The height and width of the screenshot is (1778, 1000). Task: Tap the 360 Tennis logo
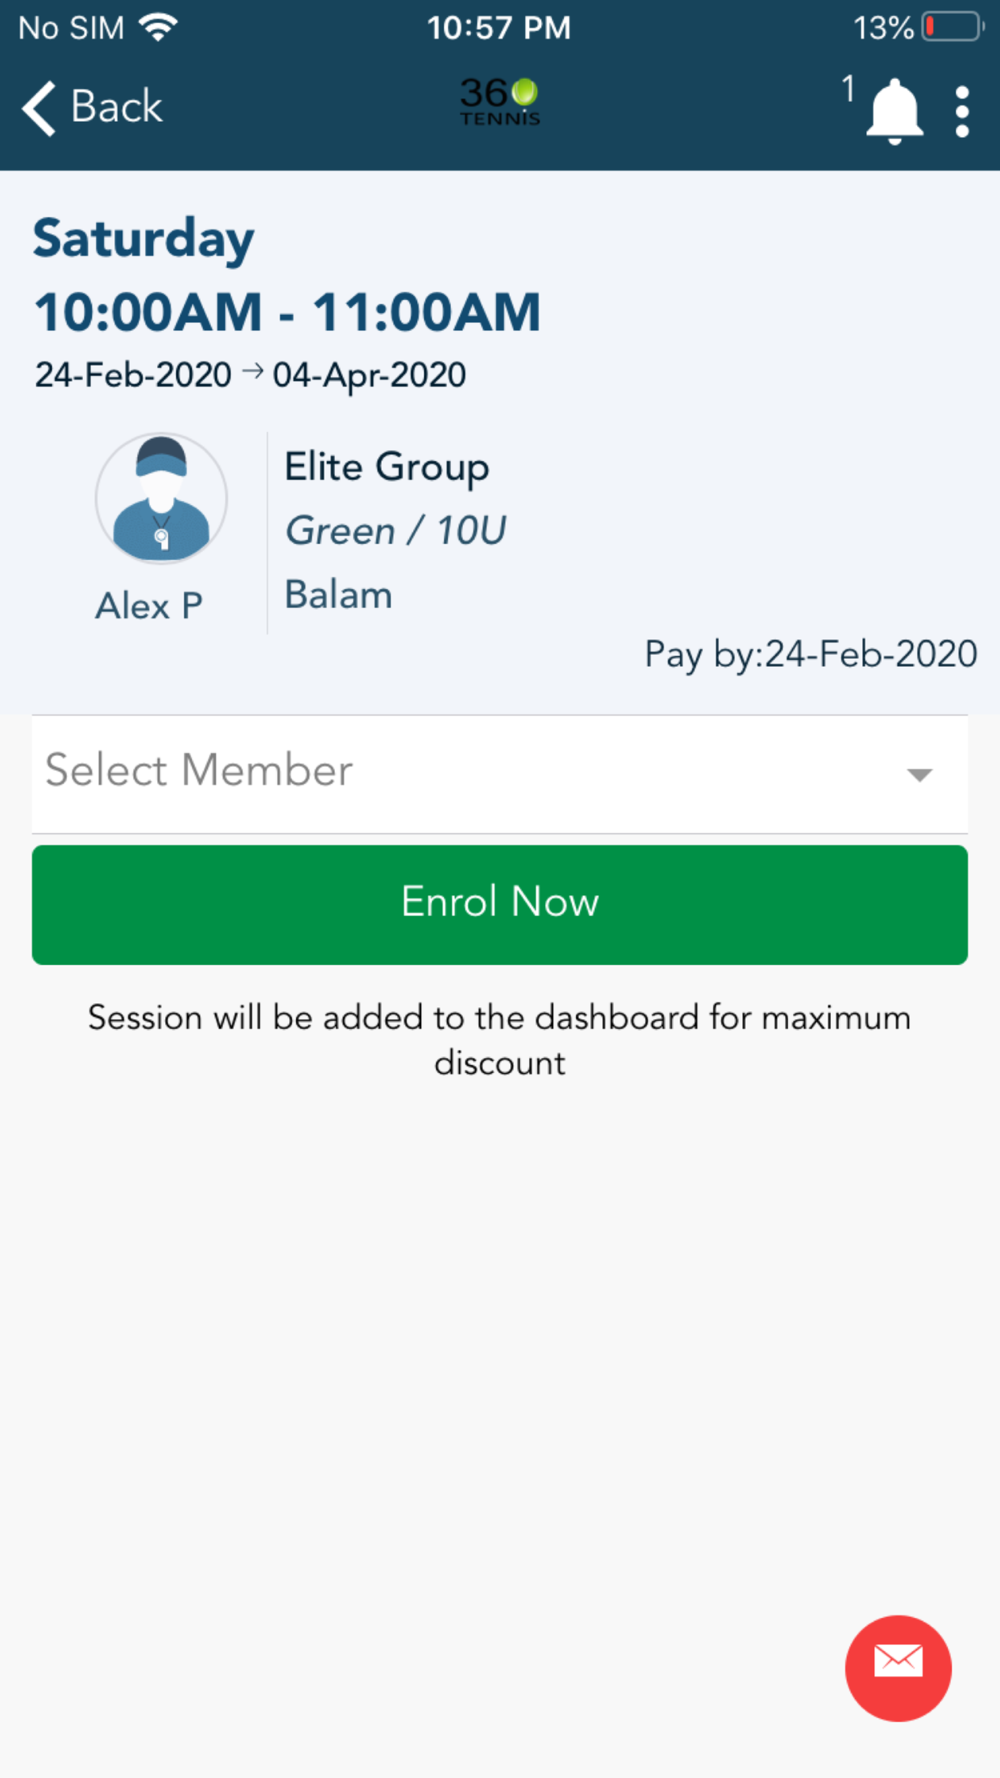pyautogui.click(x=500, y=103)
